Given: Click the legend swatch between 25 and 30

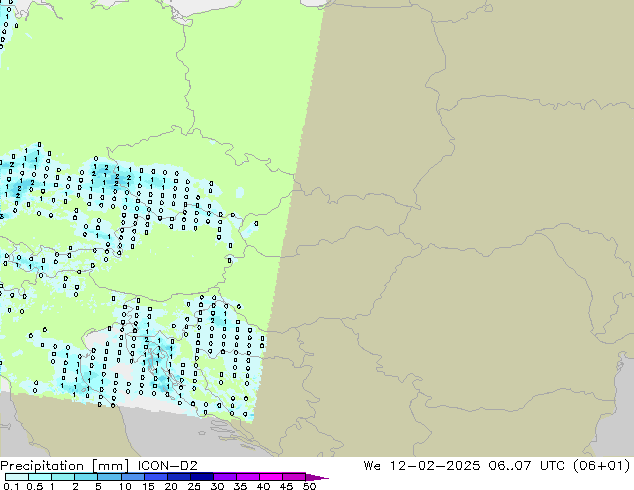Looking at the screenshot, I should tap(201, 477).
